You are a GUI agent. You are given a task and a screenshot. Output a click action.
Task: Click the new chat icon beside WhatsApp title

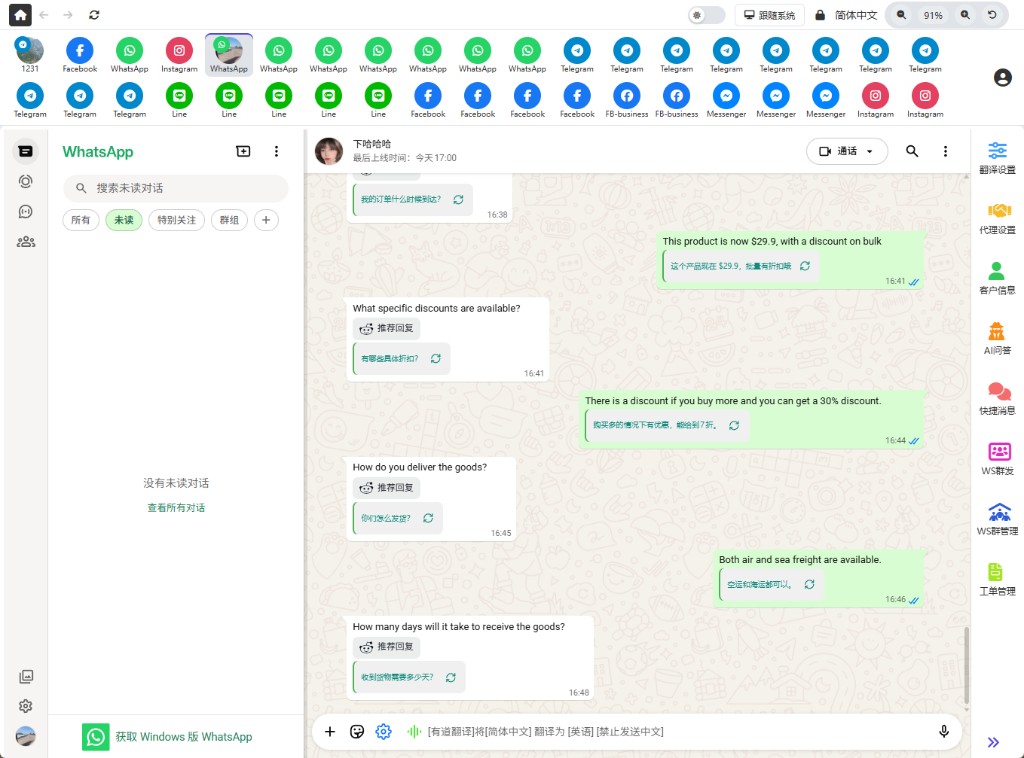tap(243, 151)
